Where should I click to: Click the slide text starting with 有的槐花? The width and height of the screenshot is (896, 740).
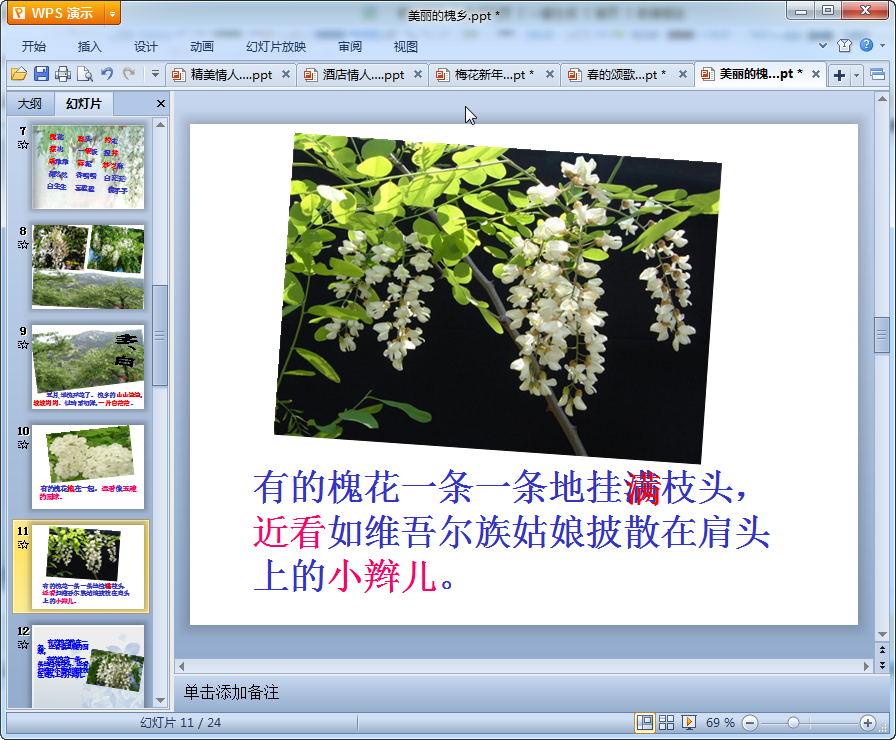[511, 531]
